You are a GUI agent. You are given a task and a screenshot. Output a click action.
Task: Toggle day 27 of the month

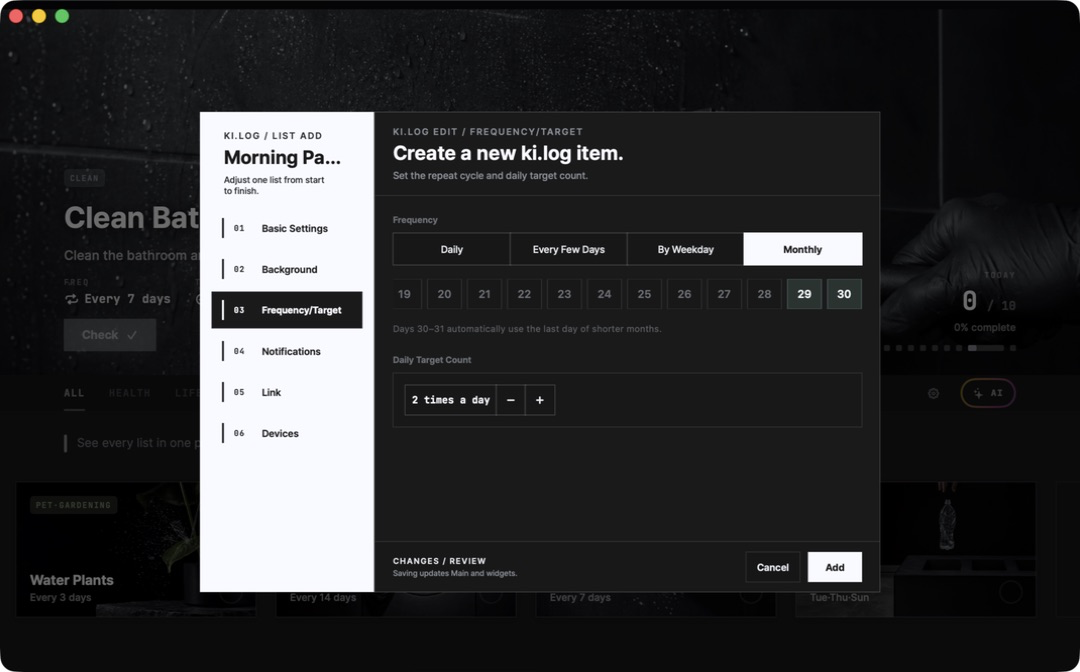click(x=724, y=294)
